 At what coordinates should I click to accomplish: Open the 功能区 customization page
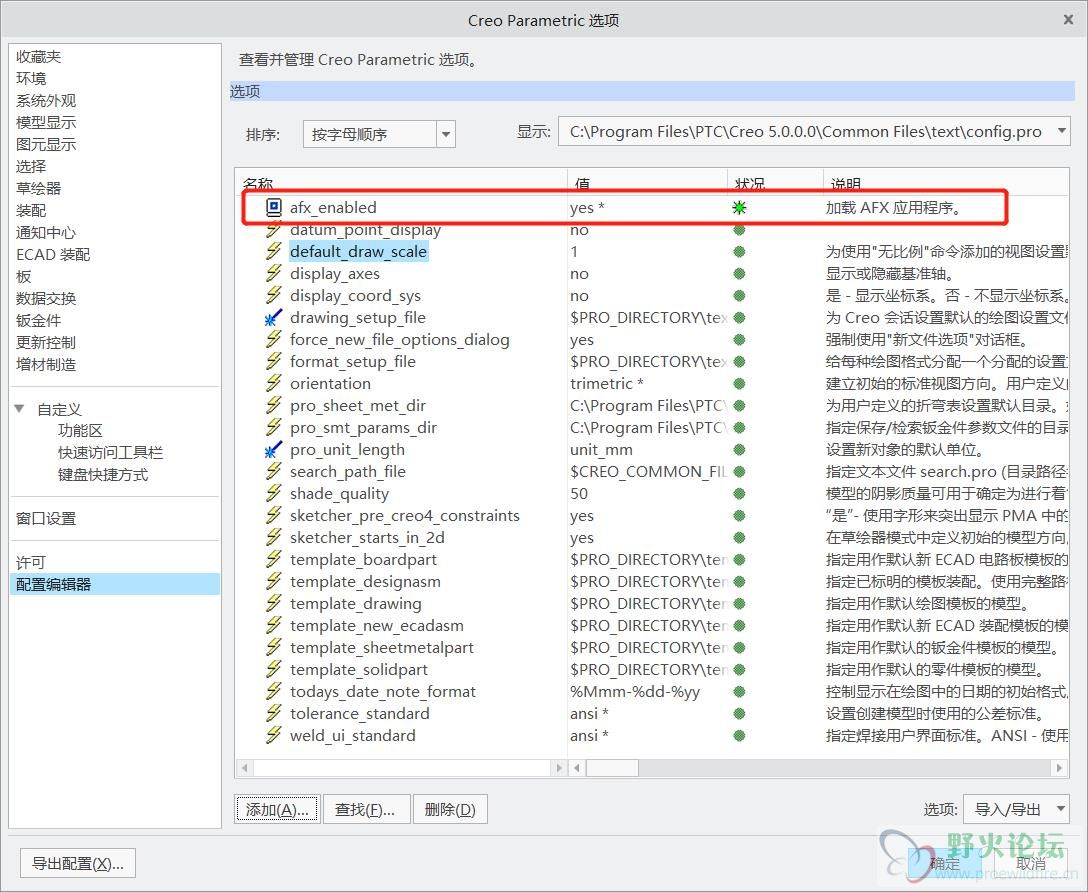[x=80, y=431]
